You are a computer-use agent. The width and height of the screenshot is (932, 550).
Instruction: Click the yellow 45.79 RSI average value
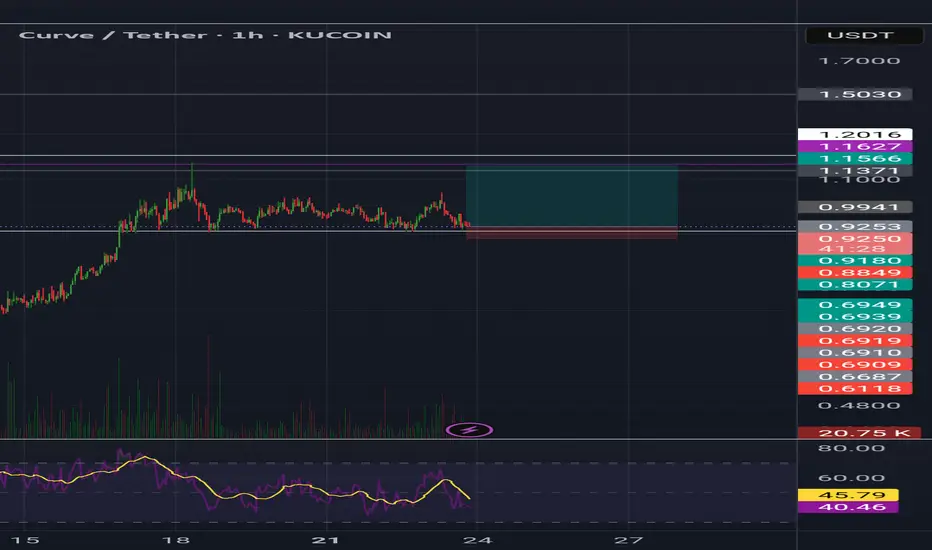848,495
